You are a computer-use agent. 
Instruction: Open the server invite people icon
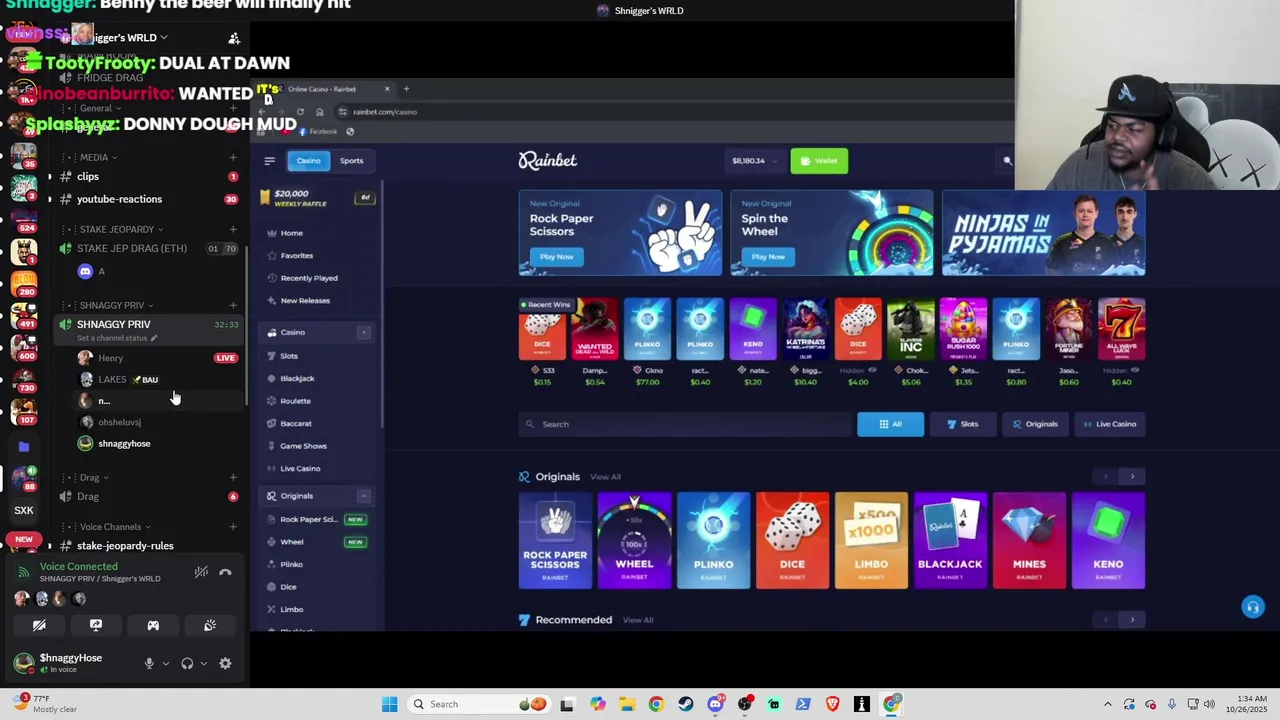(234, 38)
